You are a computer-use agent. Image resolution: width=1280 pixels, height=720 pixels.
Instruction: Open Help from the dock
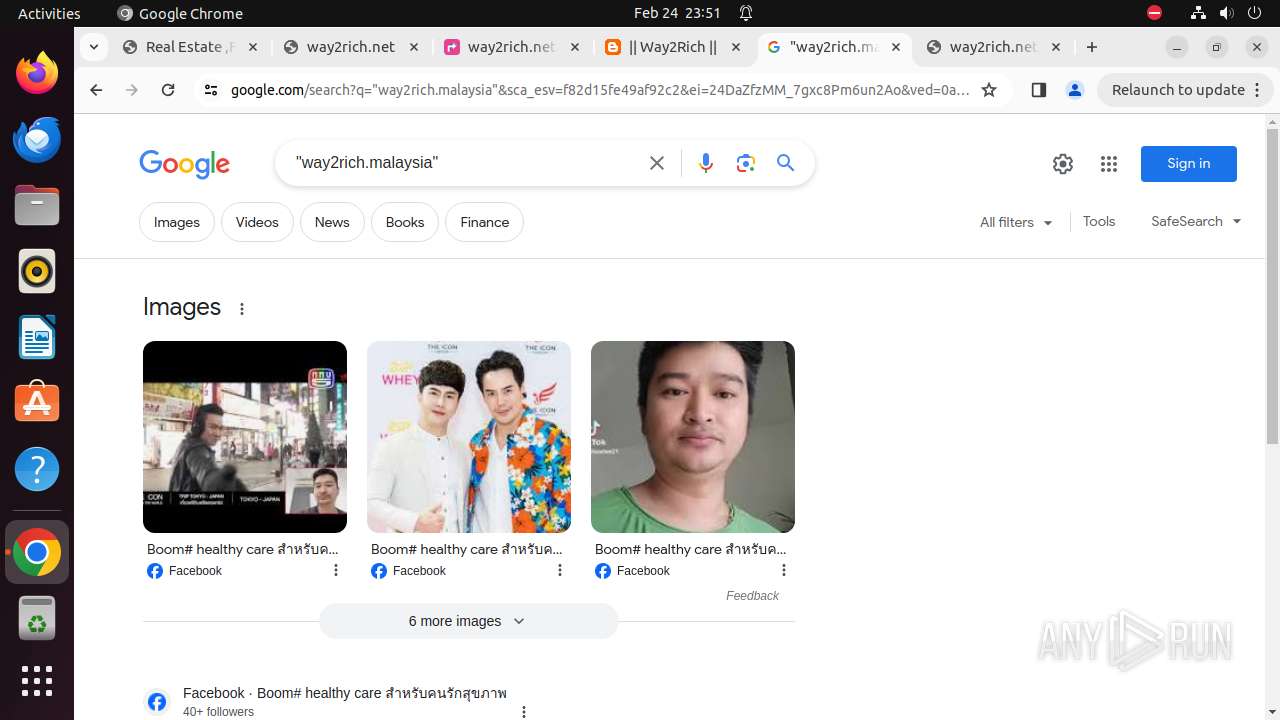tap(37, 469)
